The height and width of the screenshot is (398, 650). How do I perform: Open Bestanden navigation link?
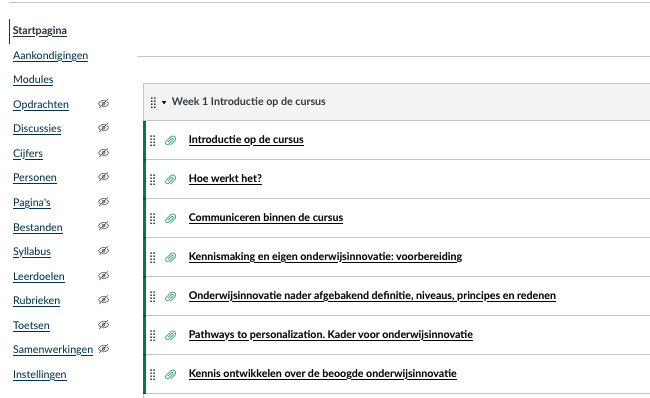[x=38, y=227]
